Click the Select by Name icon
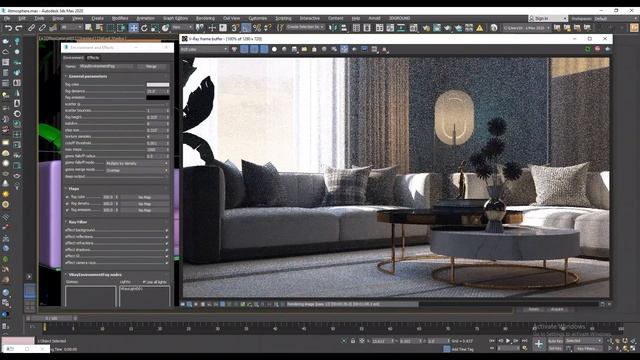This screenshot has height=360, width=640. 99,28
